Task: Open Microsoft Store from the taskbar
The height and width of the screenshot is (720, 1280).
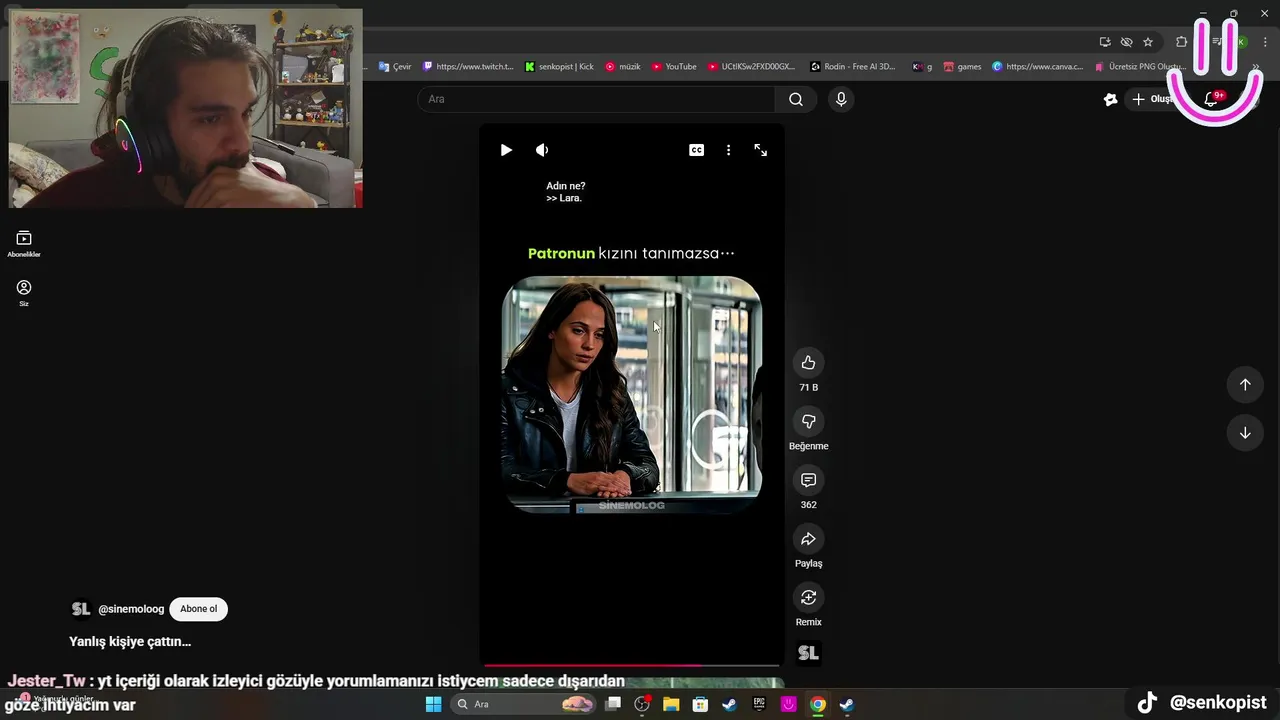Action: tap(700, 704)
